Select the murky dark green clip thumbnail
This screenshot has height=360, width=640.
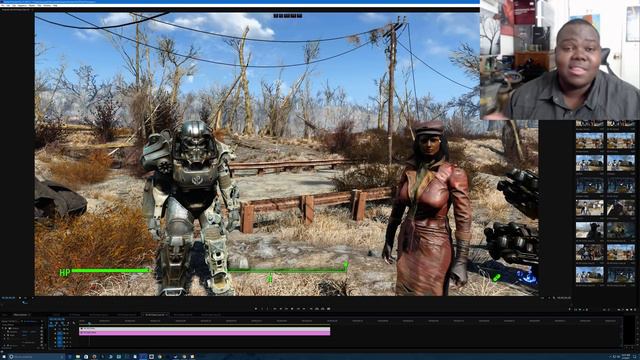[620, 230]
